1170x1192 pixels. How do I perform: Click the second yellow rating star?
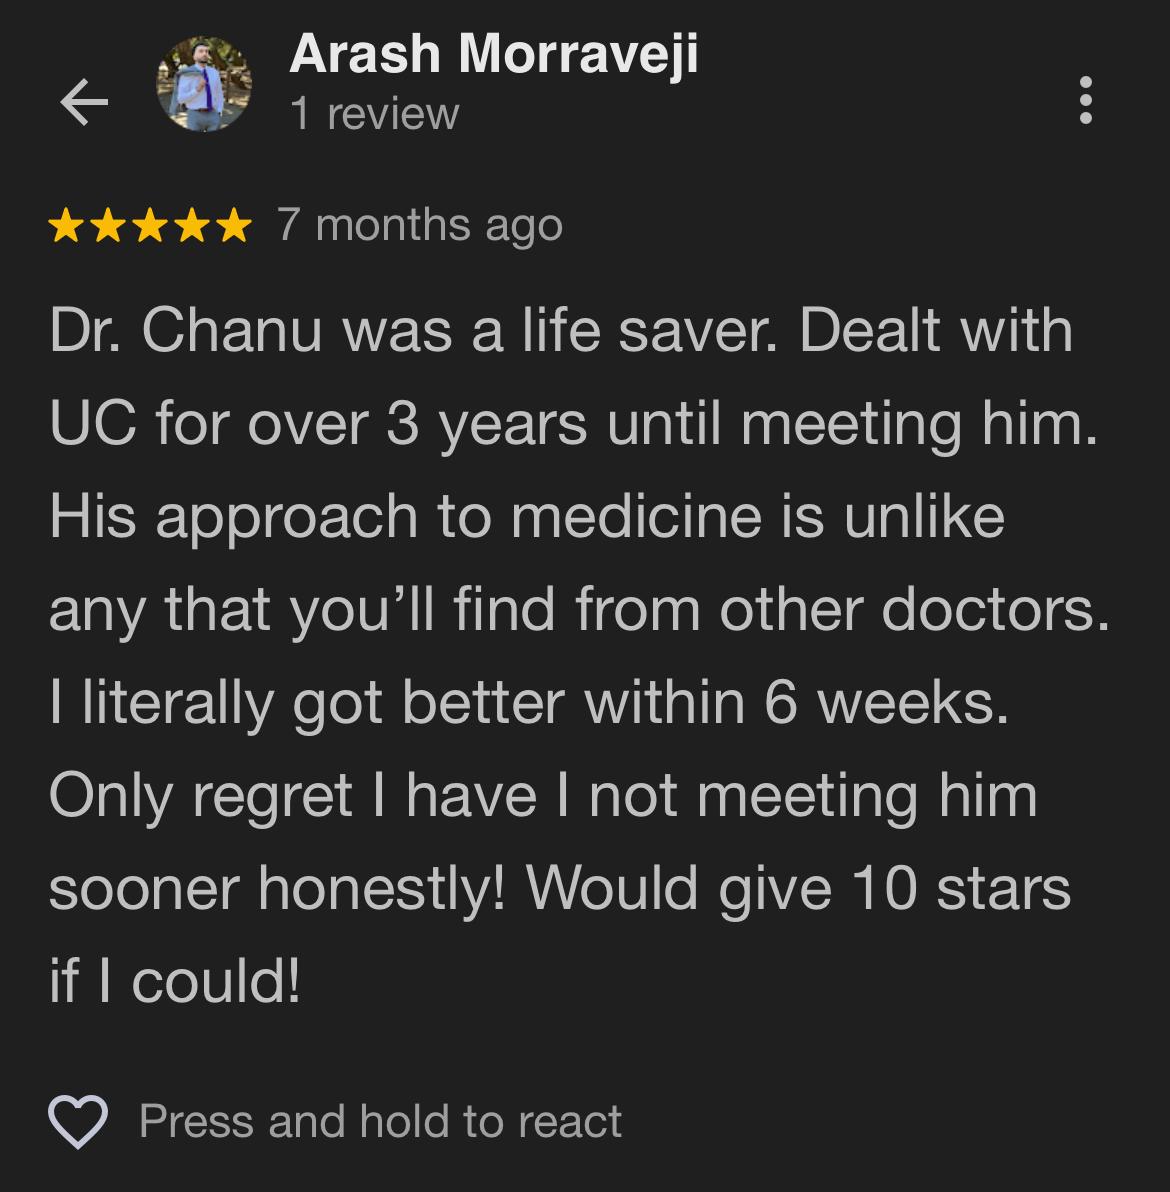click(x=107, y=226)
